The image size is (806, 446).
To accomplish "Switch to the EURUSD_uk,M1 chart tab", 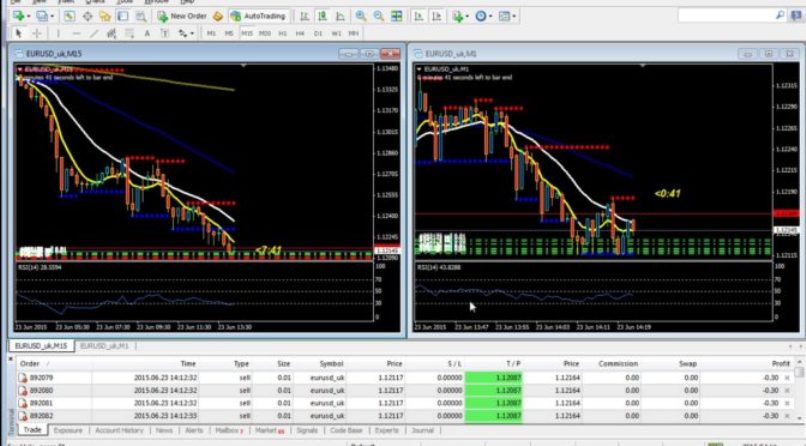I will (x=105, y=345).
